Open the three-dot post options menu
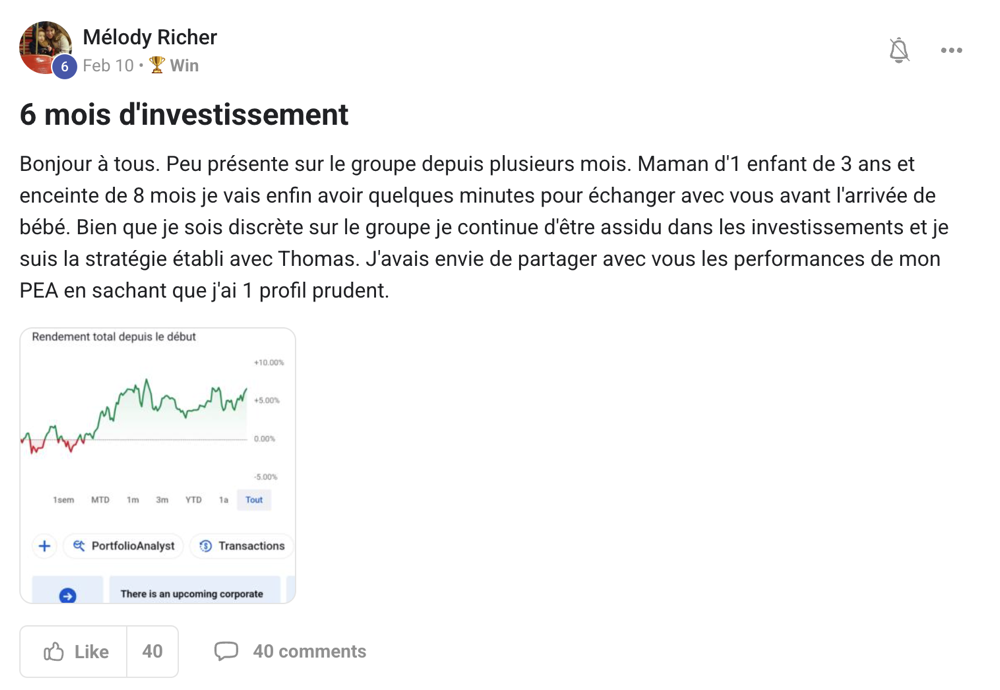Image resolution: width=1000 pixels, height=690 pixels. (951, 49)
